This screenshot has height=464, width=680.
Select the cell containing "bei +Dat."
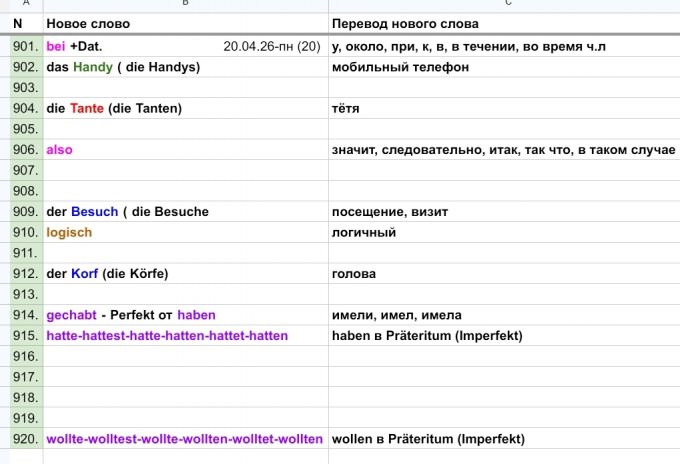pyautogui.click(x=185, y=46)
